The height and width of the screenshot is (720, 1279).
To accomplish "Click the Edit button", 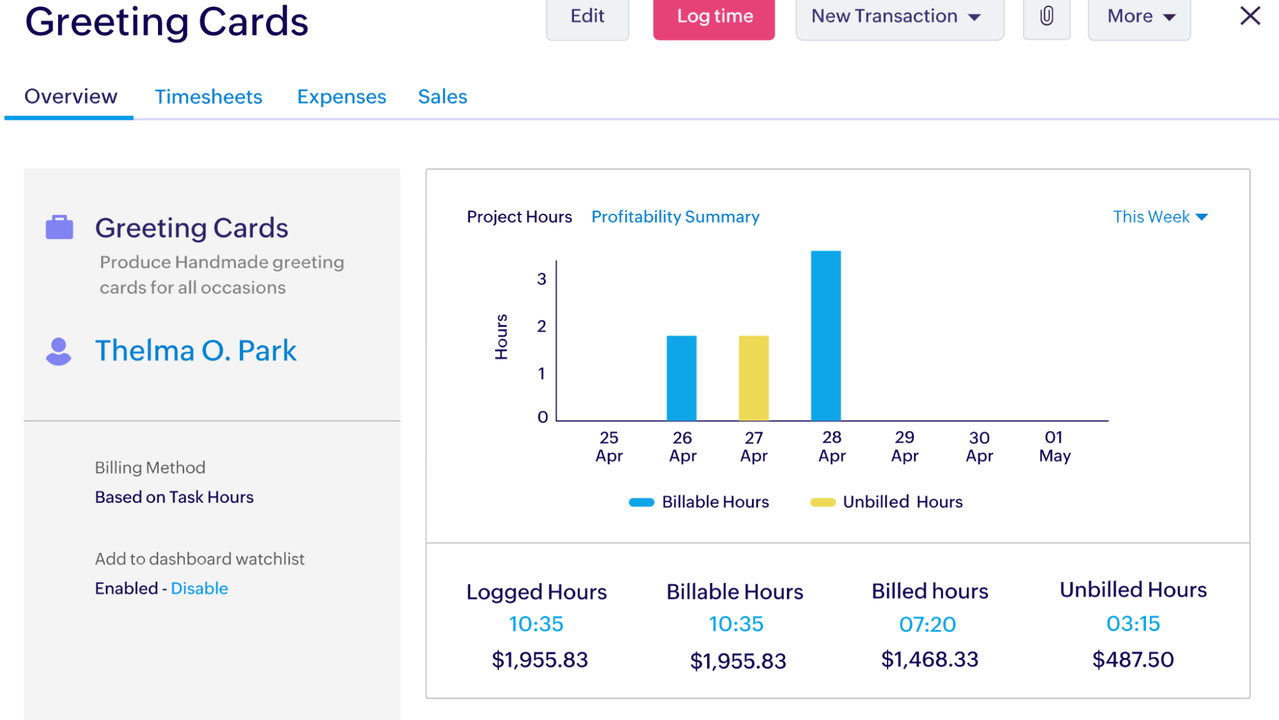I will [x=587, y=17].
